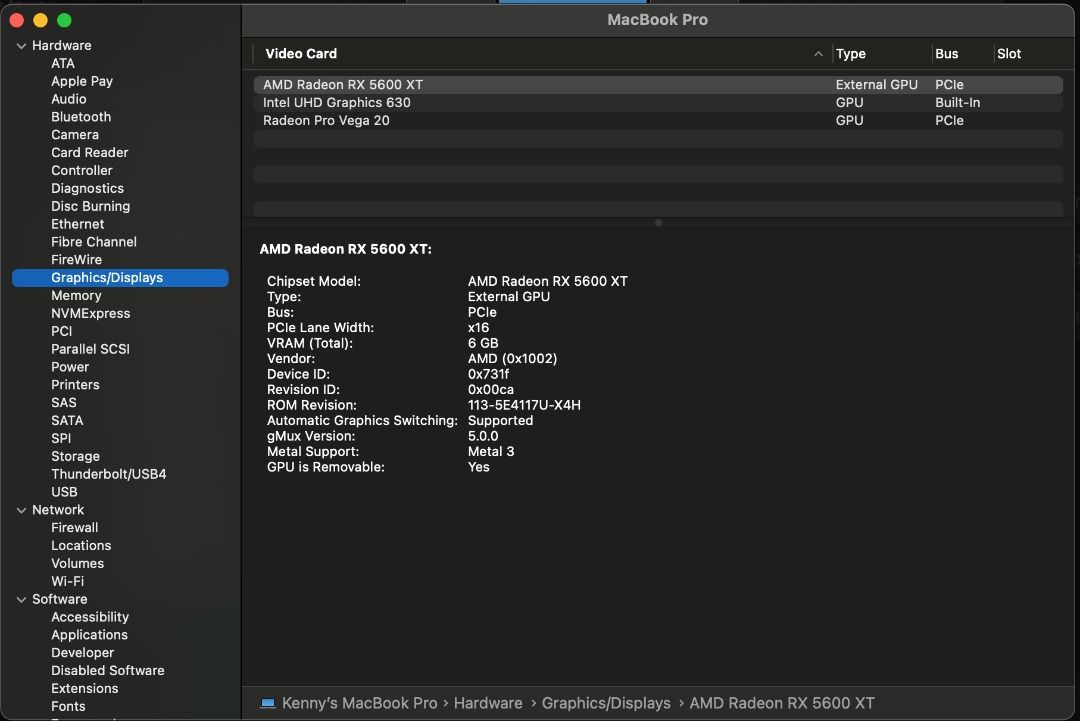Viewport: 1080px width, 721px height.
Task: Click the yellow minimize window button
Action: coord(41,20)
